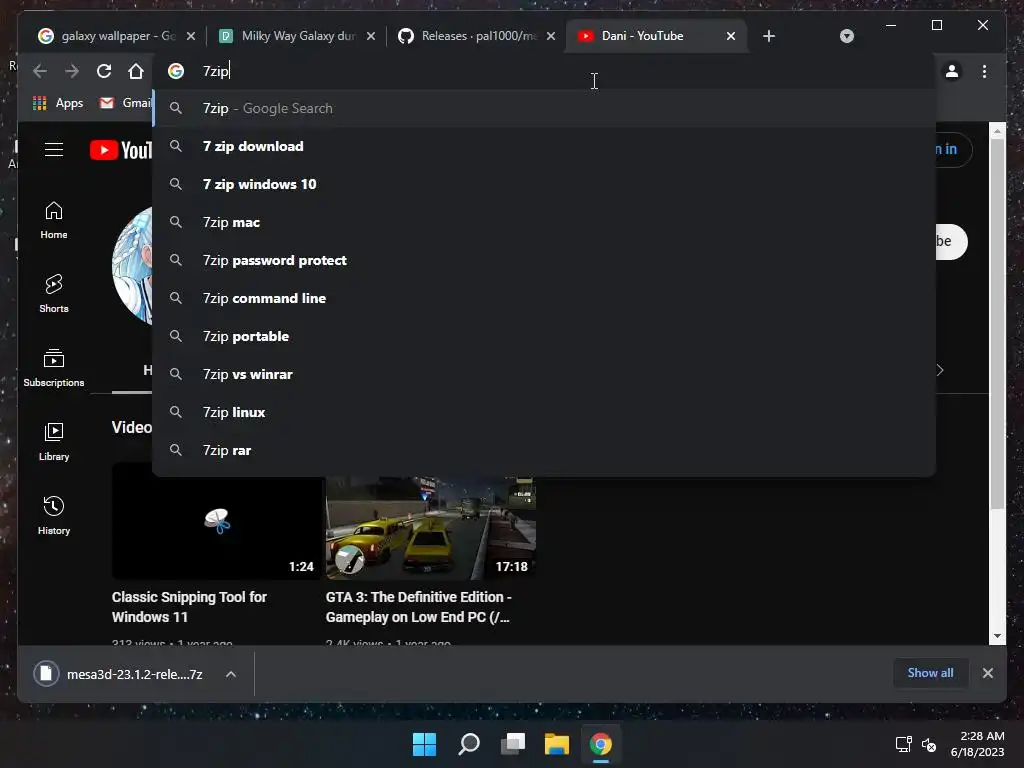The image size is (1024, 768).
Task: Open Task View on taskbar
Action: [x=513, y=744]
